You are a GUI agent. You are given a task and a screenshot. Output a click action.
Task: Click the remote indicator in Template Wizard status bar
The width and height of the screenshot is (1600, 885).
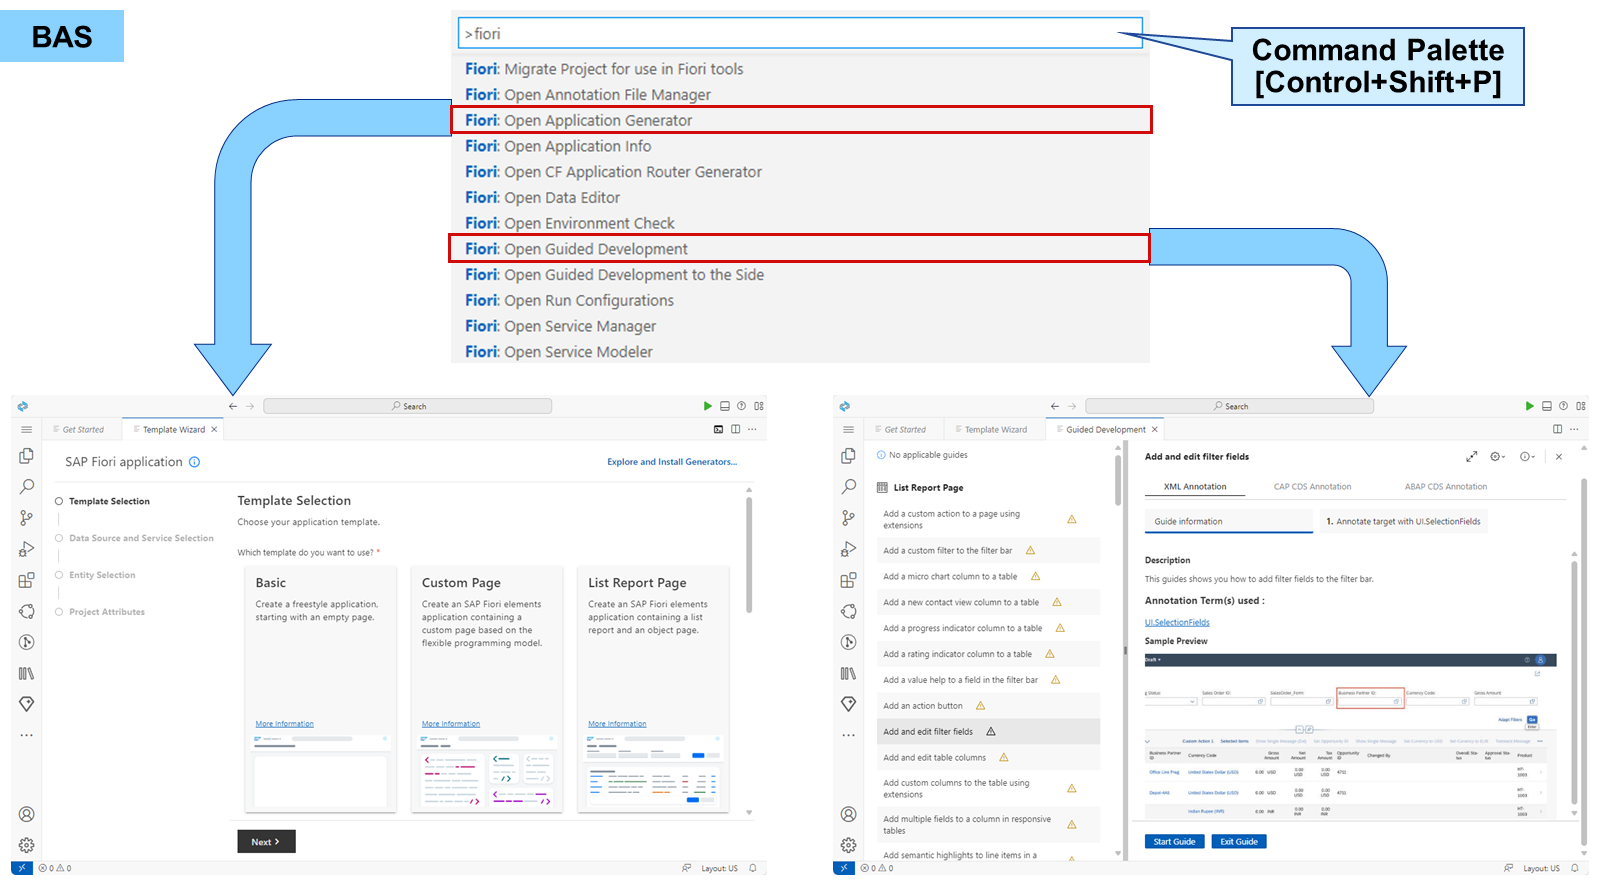(x=22, y=868)
